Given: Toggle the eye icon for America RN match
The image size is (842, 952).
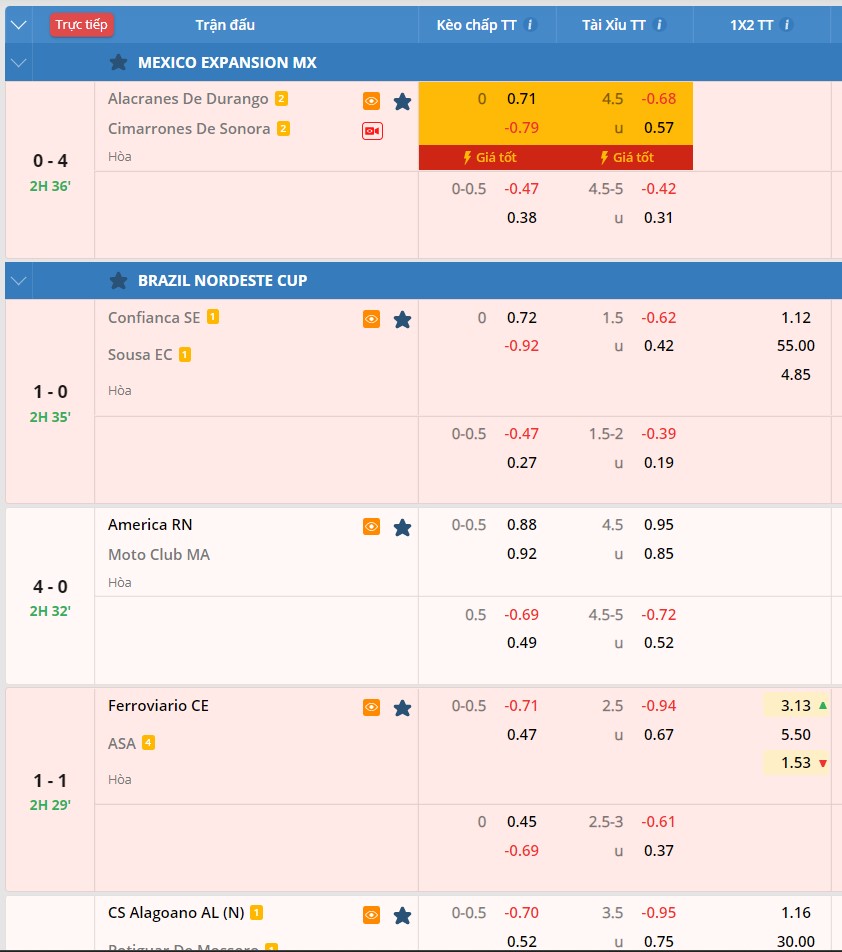Looking at the screenshot, I should pos(371,527).
